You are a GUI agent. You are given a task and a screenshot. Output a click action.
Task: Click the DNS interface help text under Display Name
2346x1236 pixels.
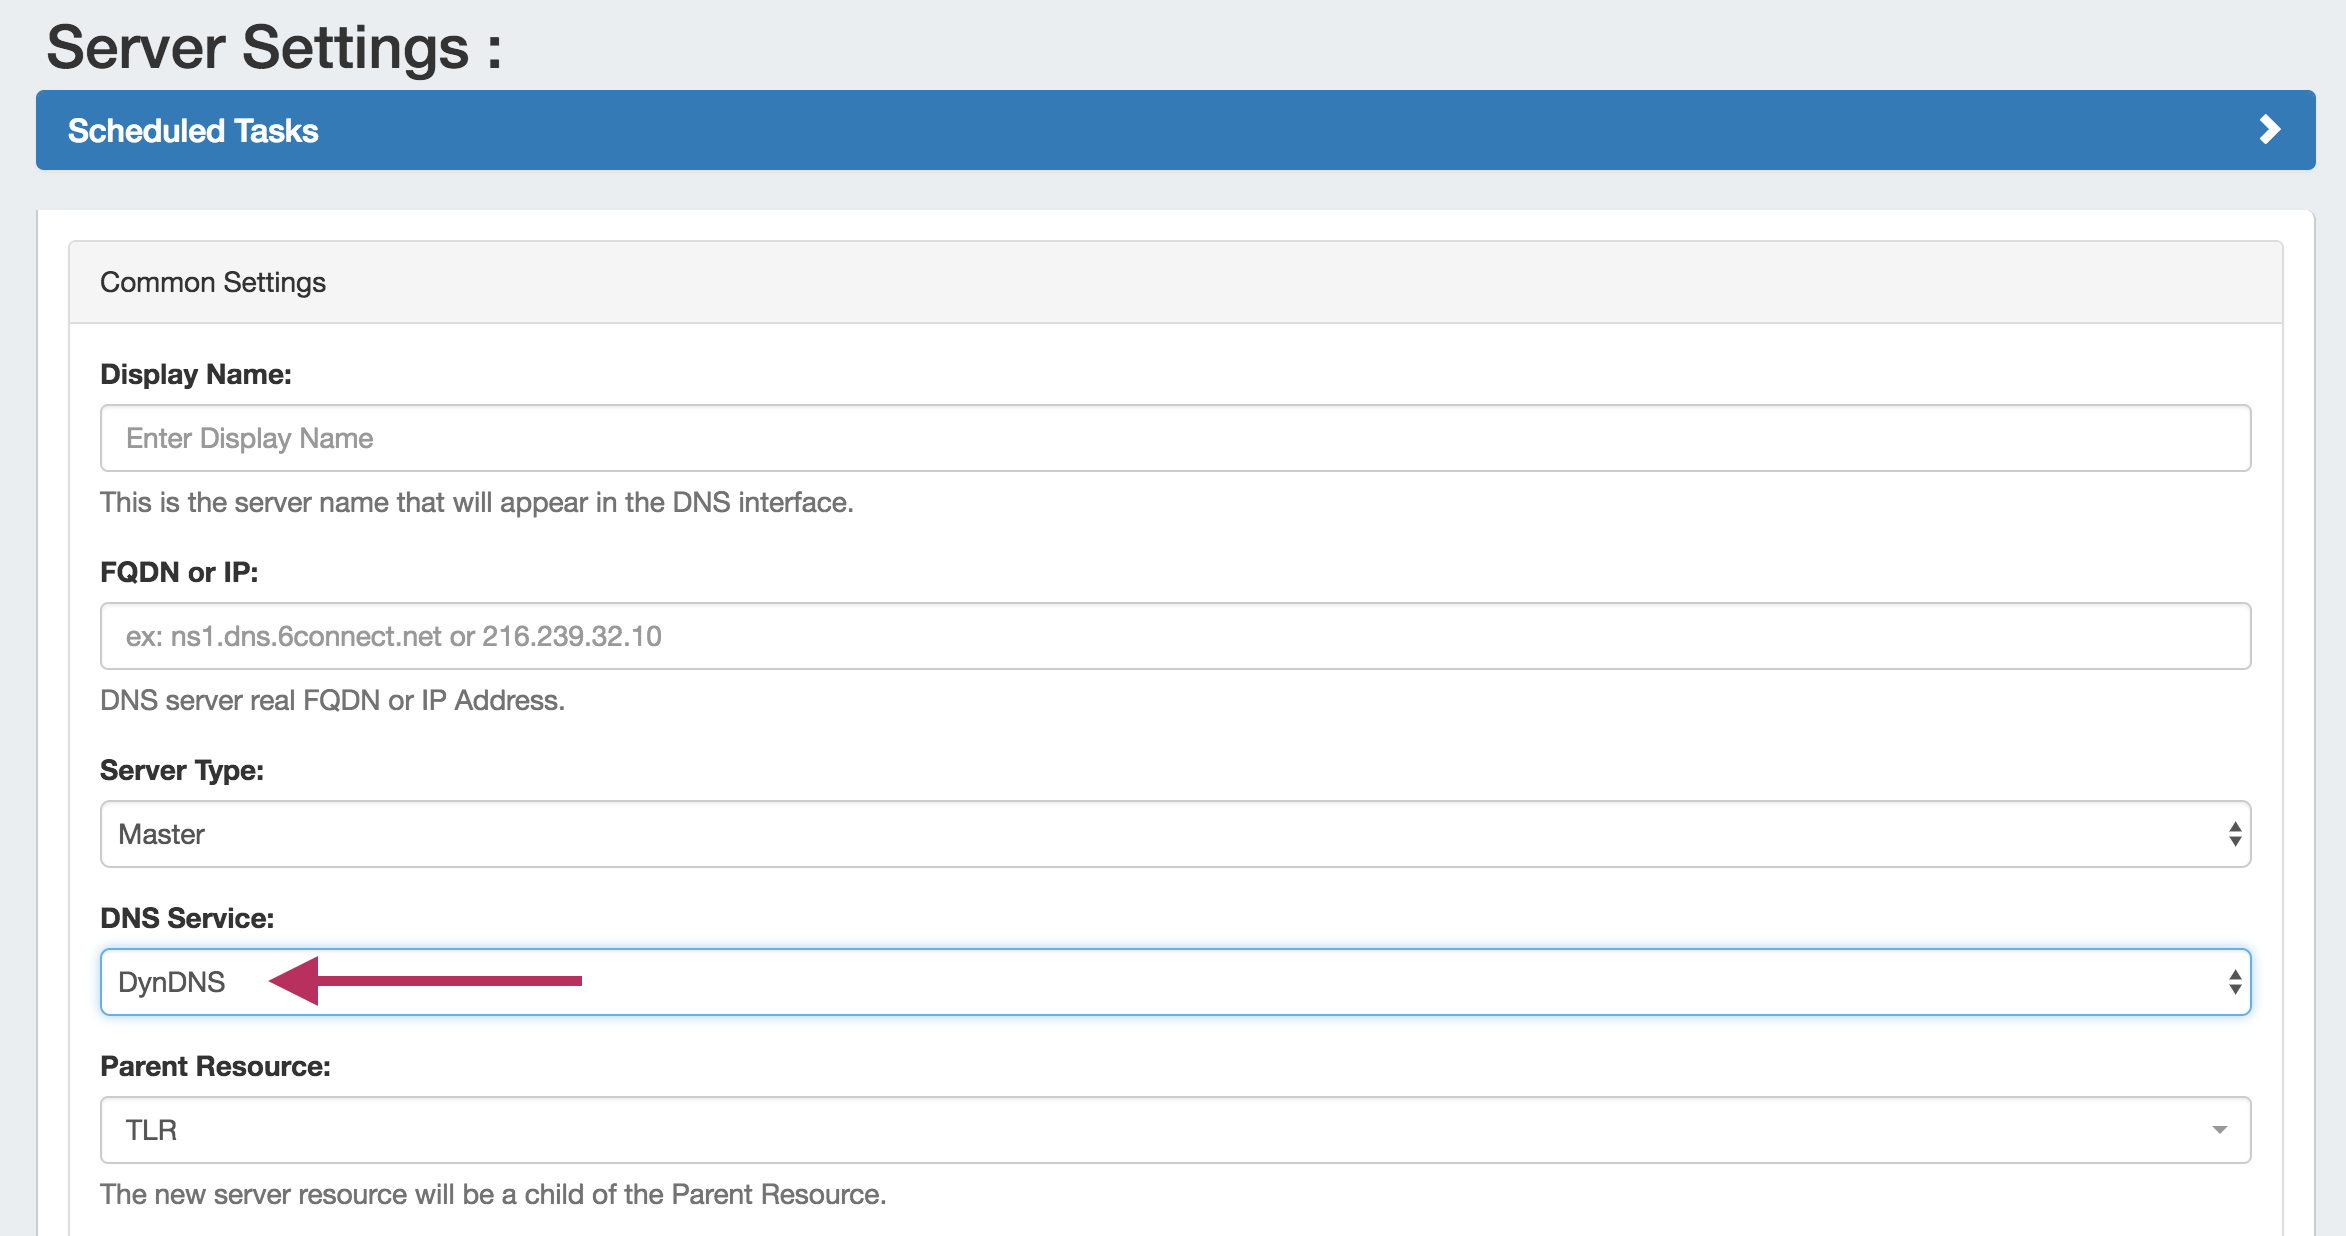click(x=476, y=502)
